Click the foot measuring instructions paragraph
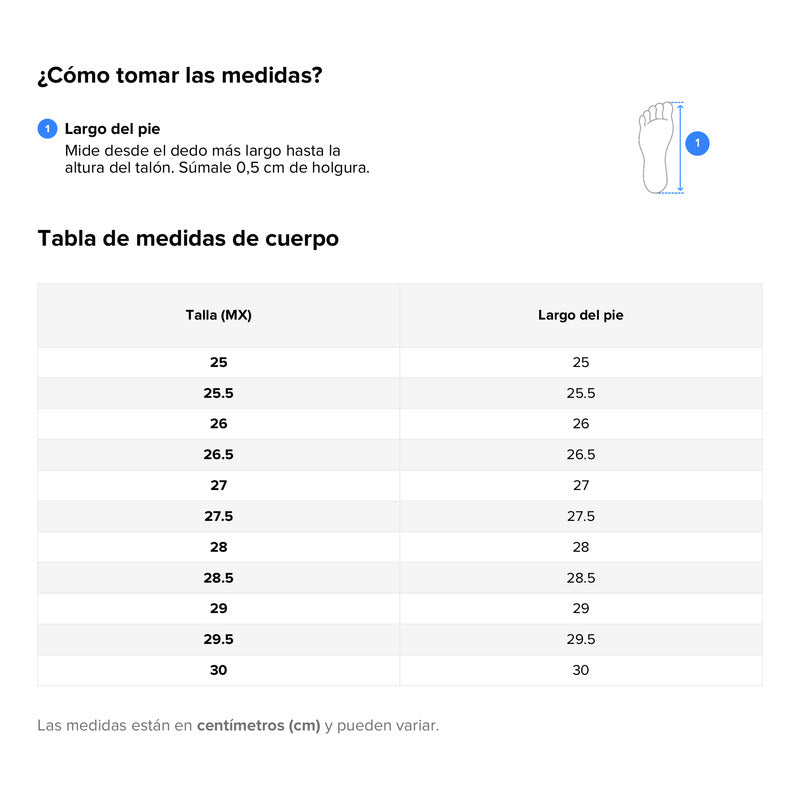 [x=217, y=159]
